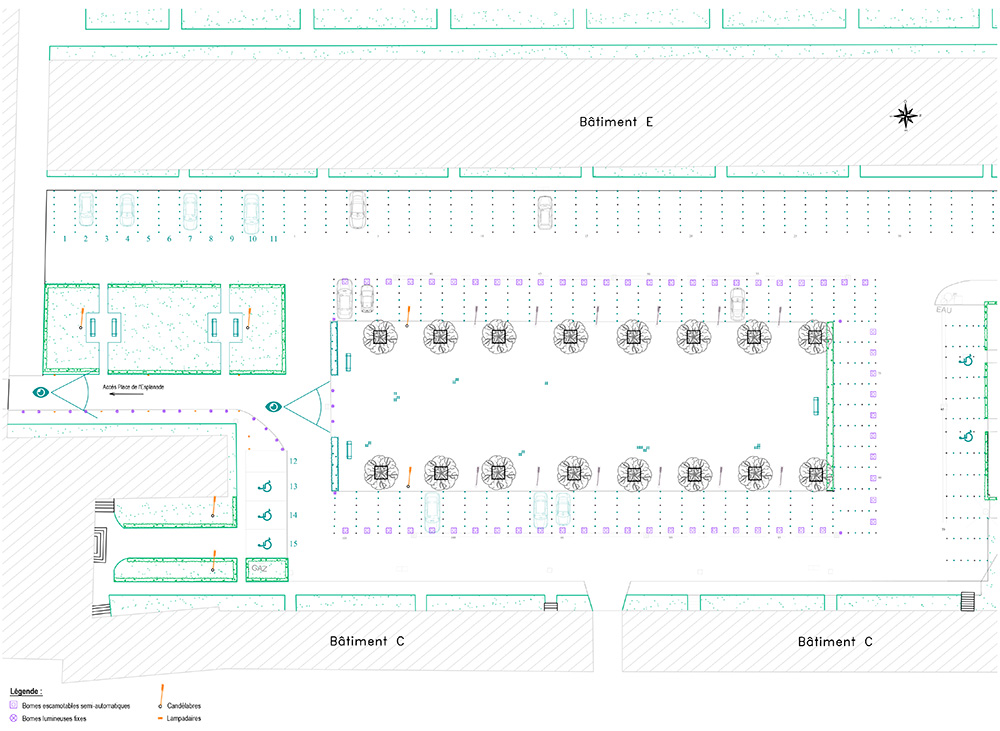Click the wheelchair parking symbol just below EAU
This screenshot has width=1000, height=731.
(x=966, y=361)
